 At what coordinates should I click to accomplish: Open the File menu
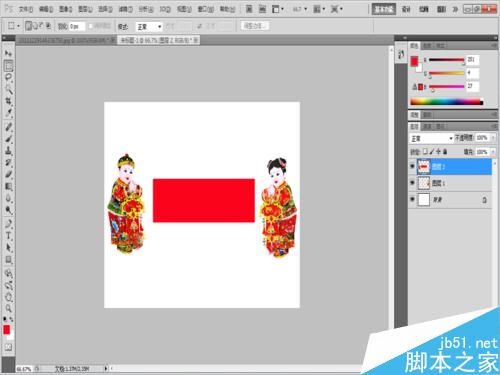pos(26,9)
